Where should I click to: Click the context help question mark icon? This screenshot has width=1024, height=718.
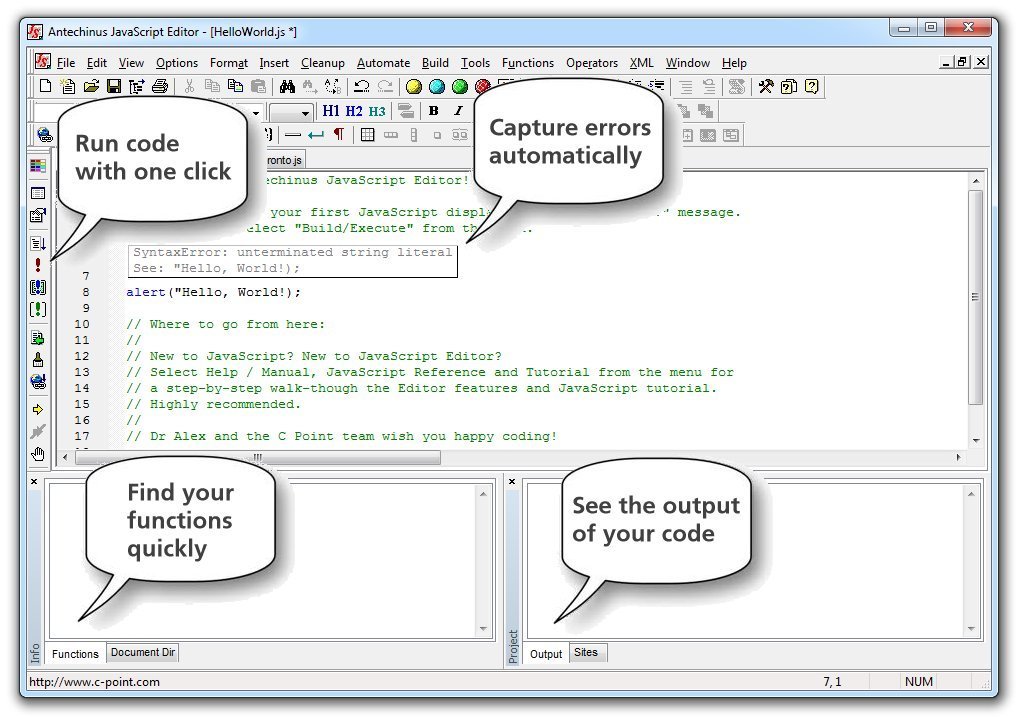pos(811,86)
